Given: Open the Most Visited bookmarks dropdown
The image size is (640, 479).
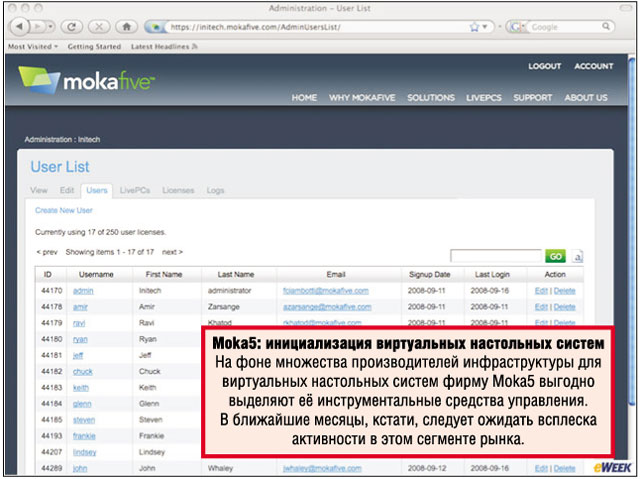Looking at the screenshot, I should (33, 47).
